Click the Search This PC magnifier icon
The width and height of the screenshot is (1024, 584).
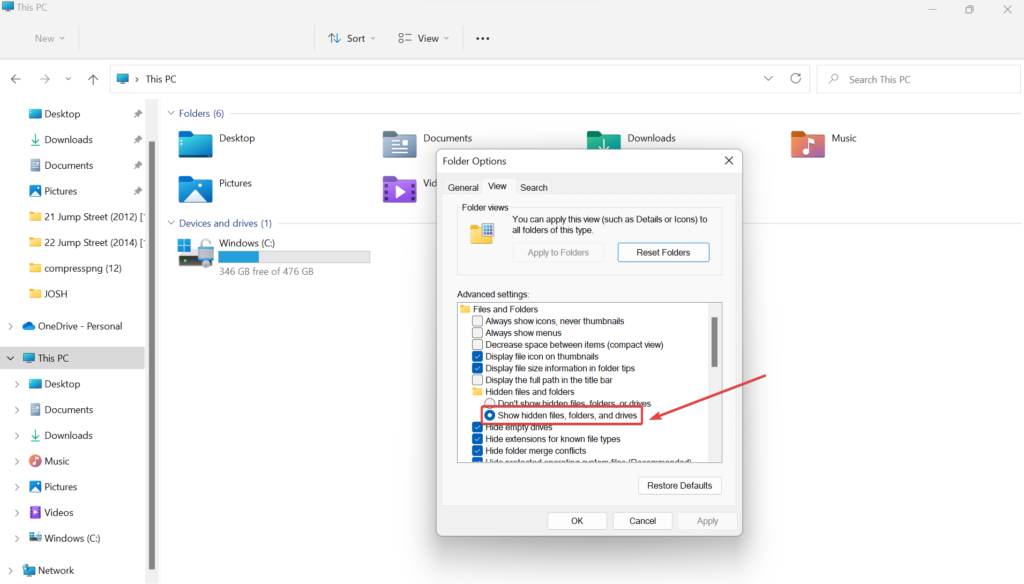pyautogui.click(x=833, y=78)
